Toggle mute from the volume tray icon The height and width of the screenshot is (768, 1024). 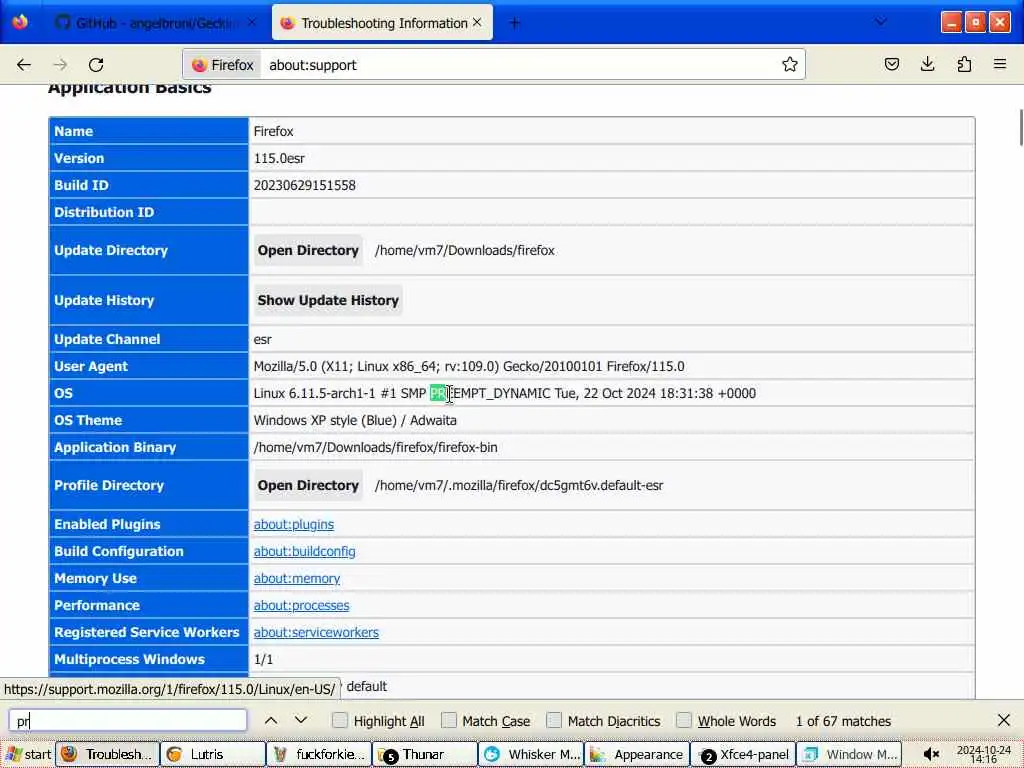931,754
